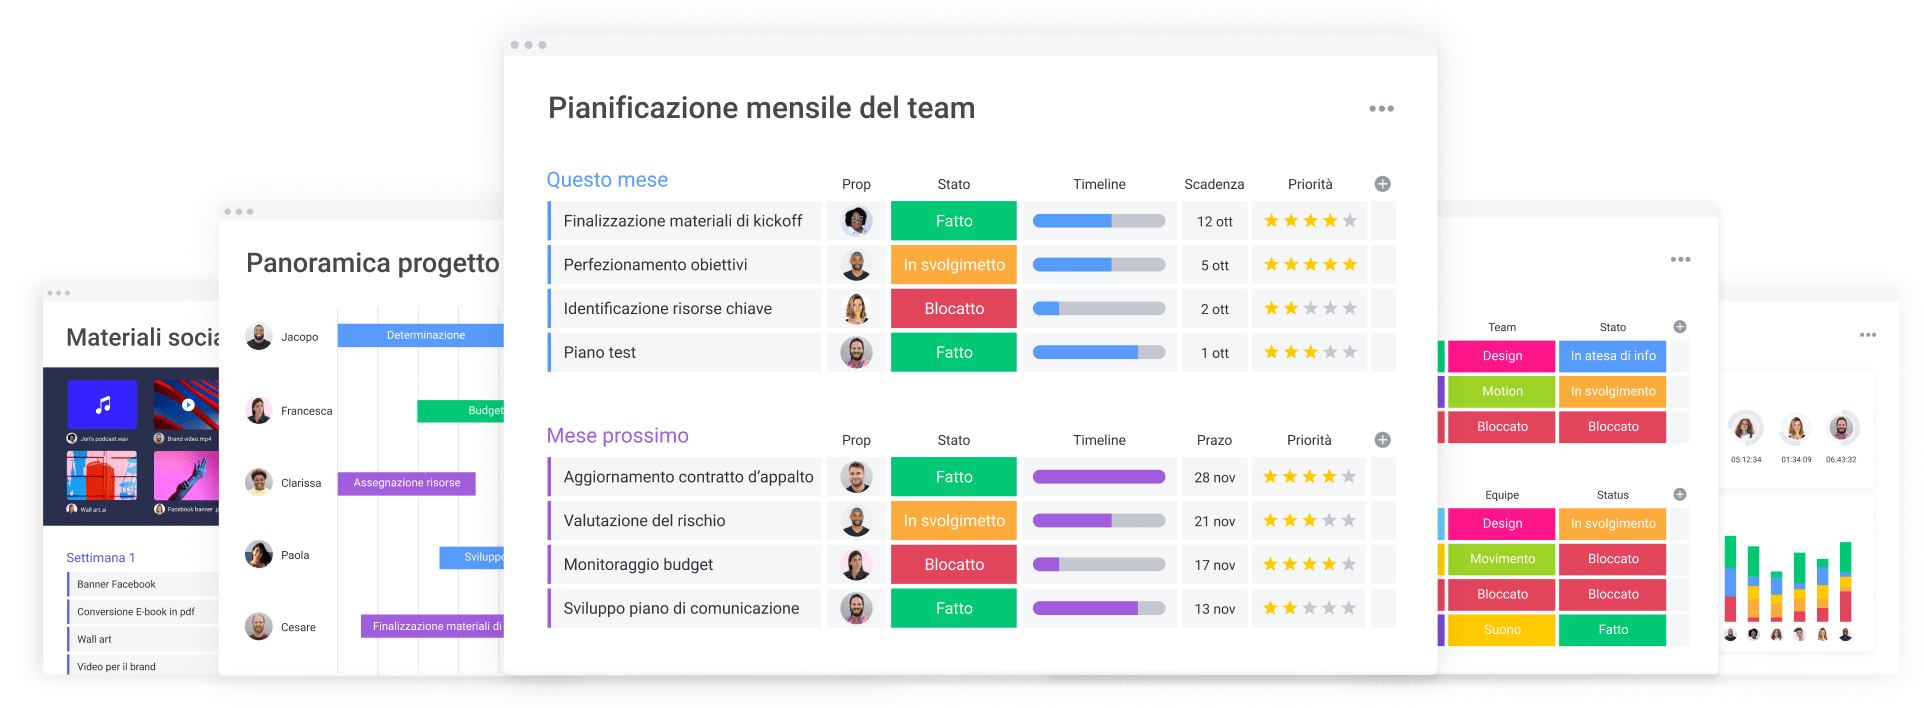
Task: Open the three-dot menu of Pianificazione mensile board
Action: (1381, 108)
